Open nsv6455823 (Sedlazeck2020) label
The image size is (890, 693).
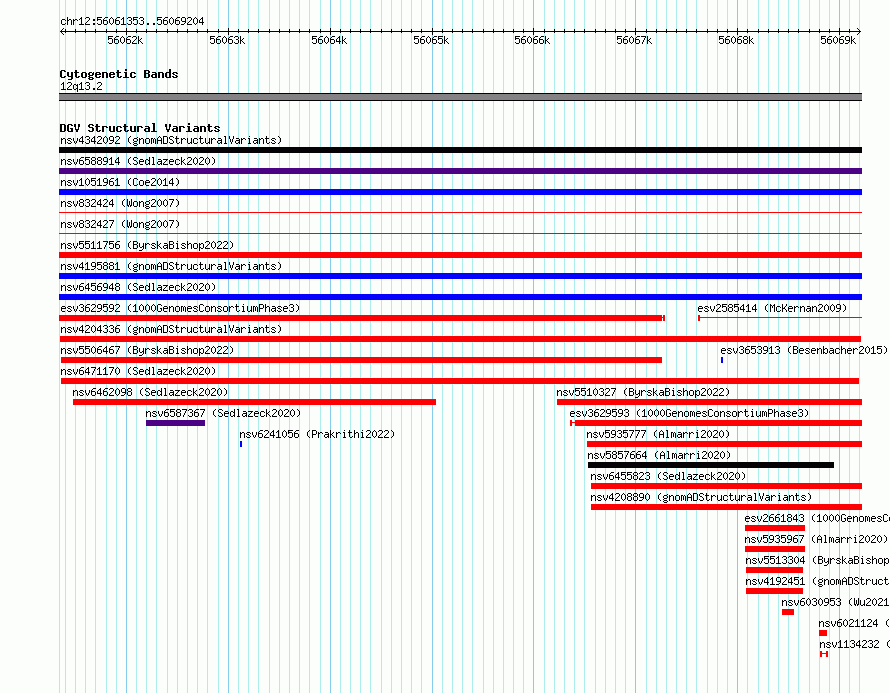click(x=668, y=476)
